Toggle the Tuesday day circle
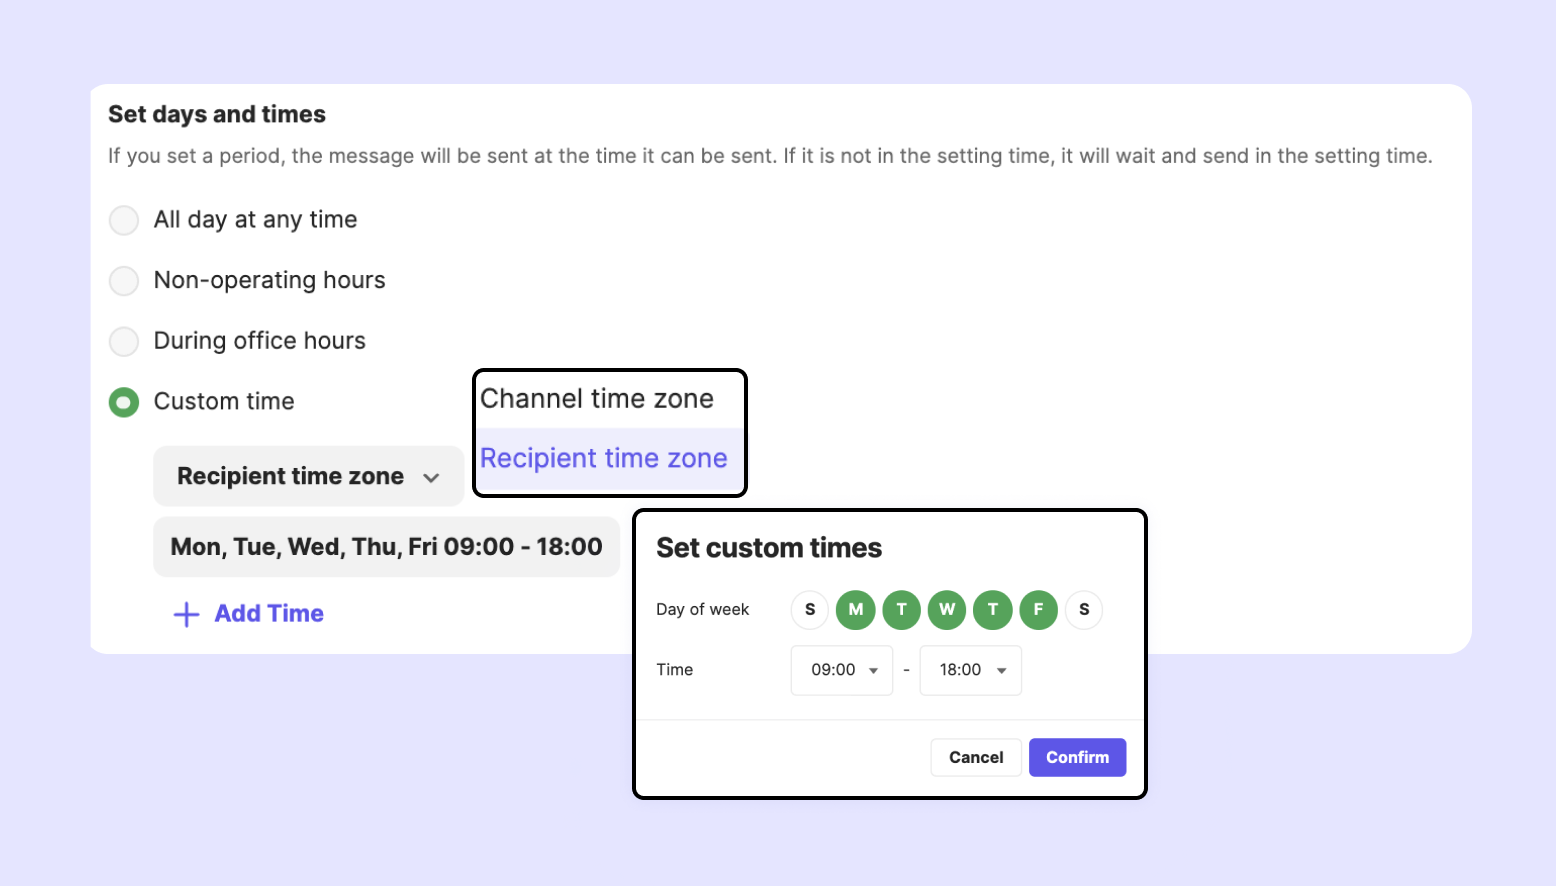1556x886 pixels. coord(901,610)
